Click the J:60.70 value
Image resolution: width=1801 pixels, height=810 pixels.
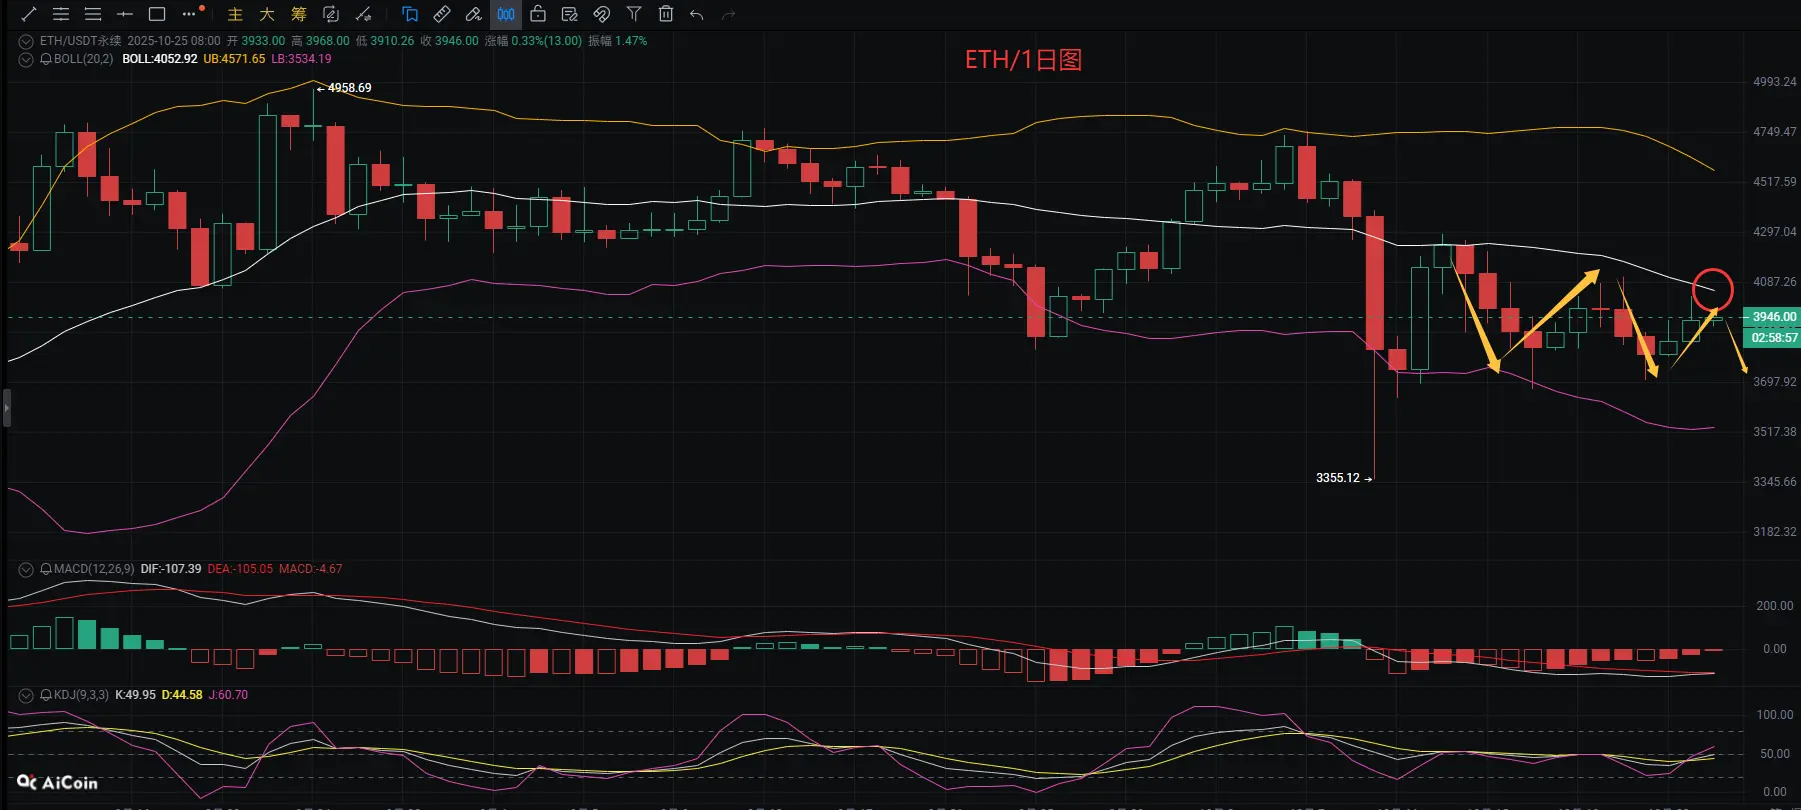228,695
